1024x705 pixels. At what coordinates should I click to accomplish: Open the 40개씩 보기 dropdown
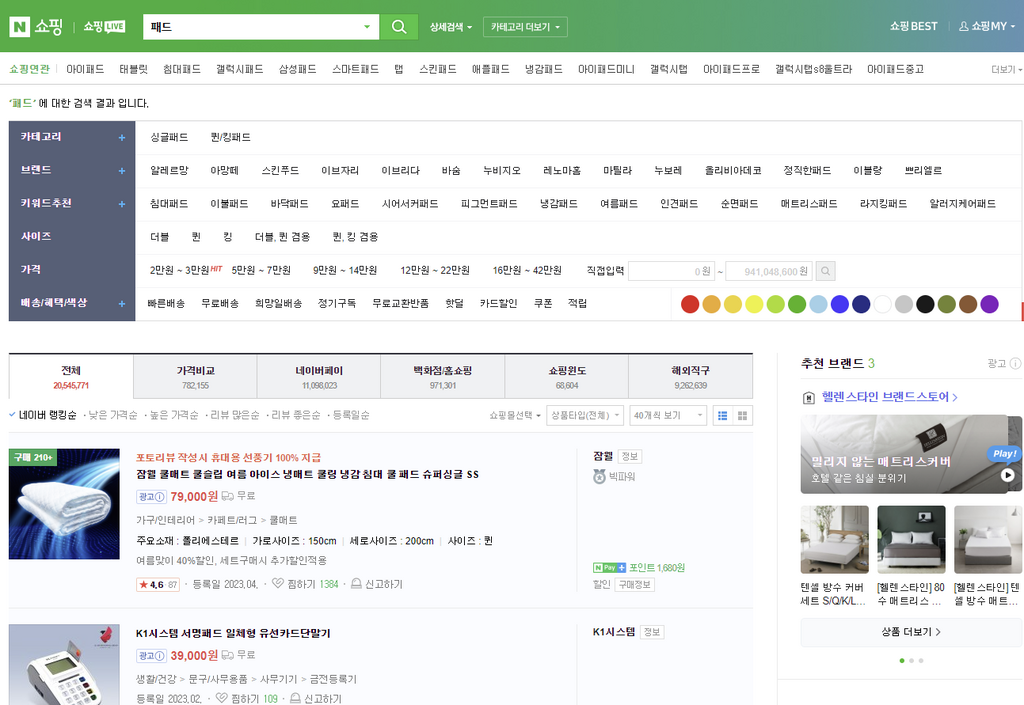click(667, 415)
